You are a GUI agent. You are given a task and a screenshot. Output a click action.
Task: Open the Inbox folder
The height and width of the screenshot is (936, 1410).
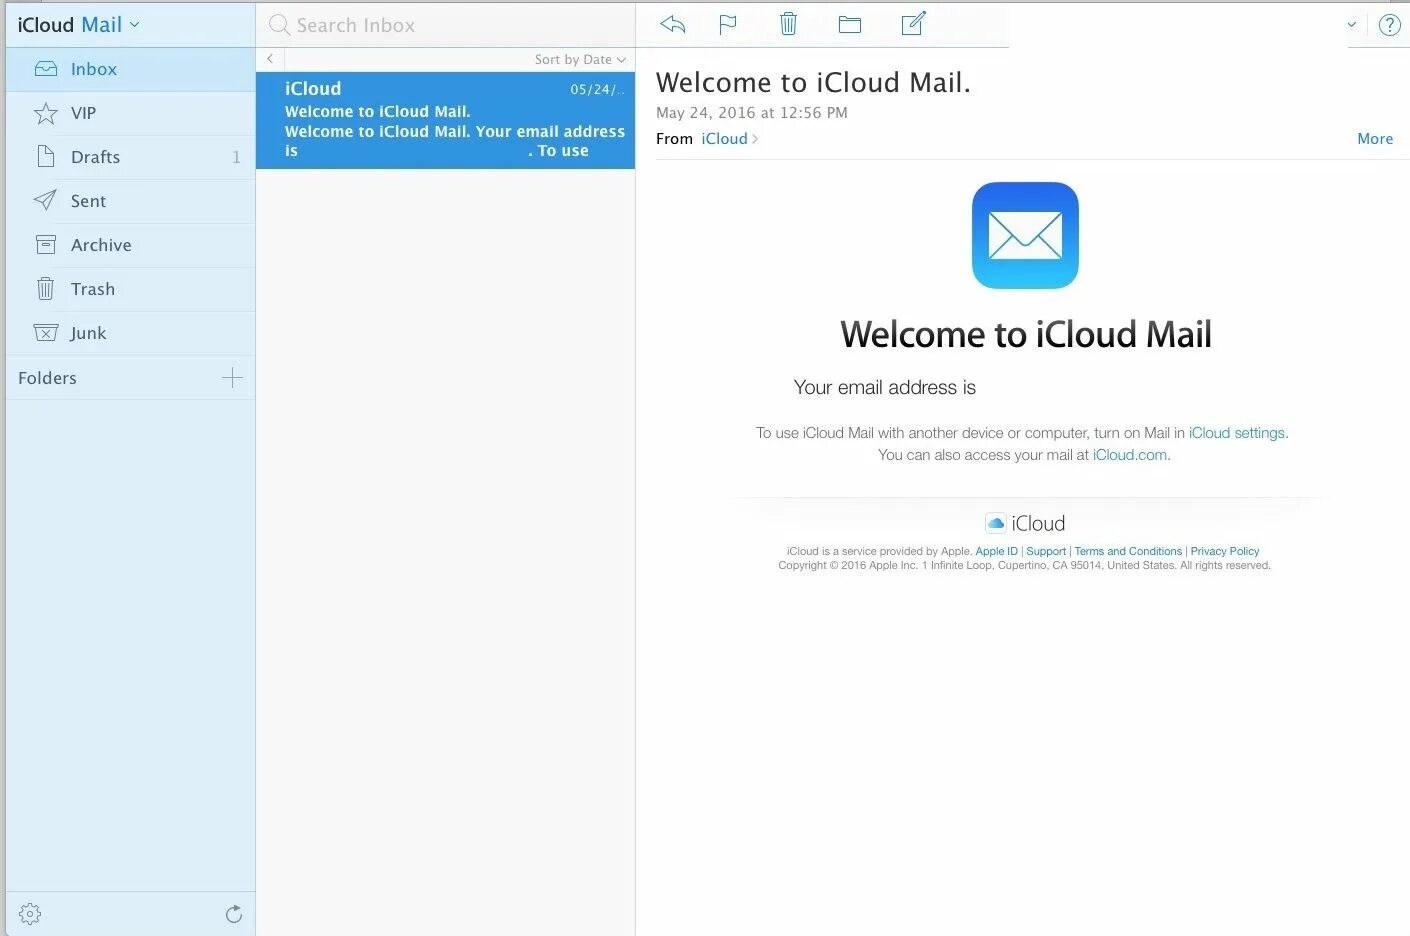tap(130, 69)
